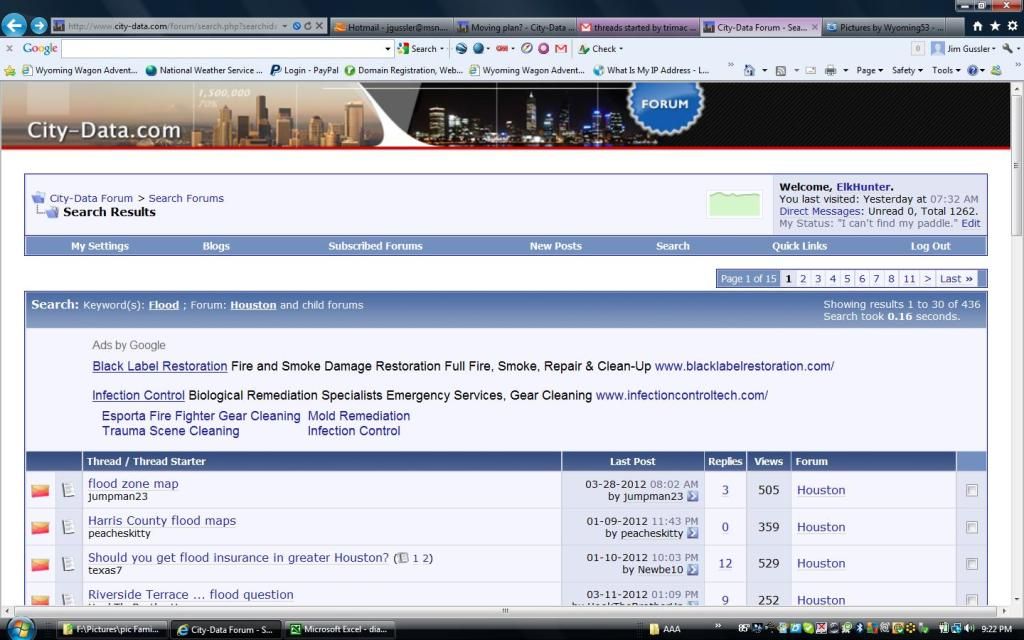The width and height of the screenshot is (1024, 640).
Task: Open the Domain Registration favorite
Action: [x=404, y=70]
